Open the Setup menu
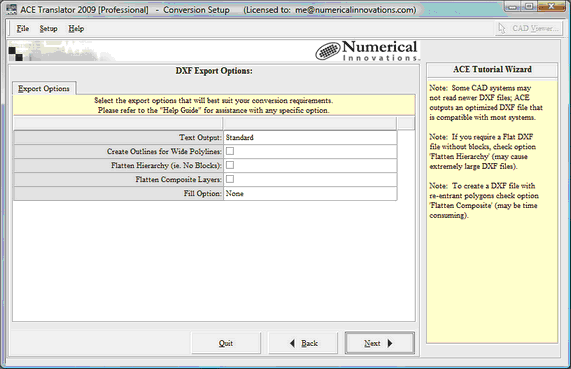 (48, 28)
